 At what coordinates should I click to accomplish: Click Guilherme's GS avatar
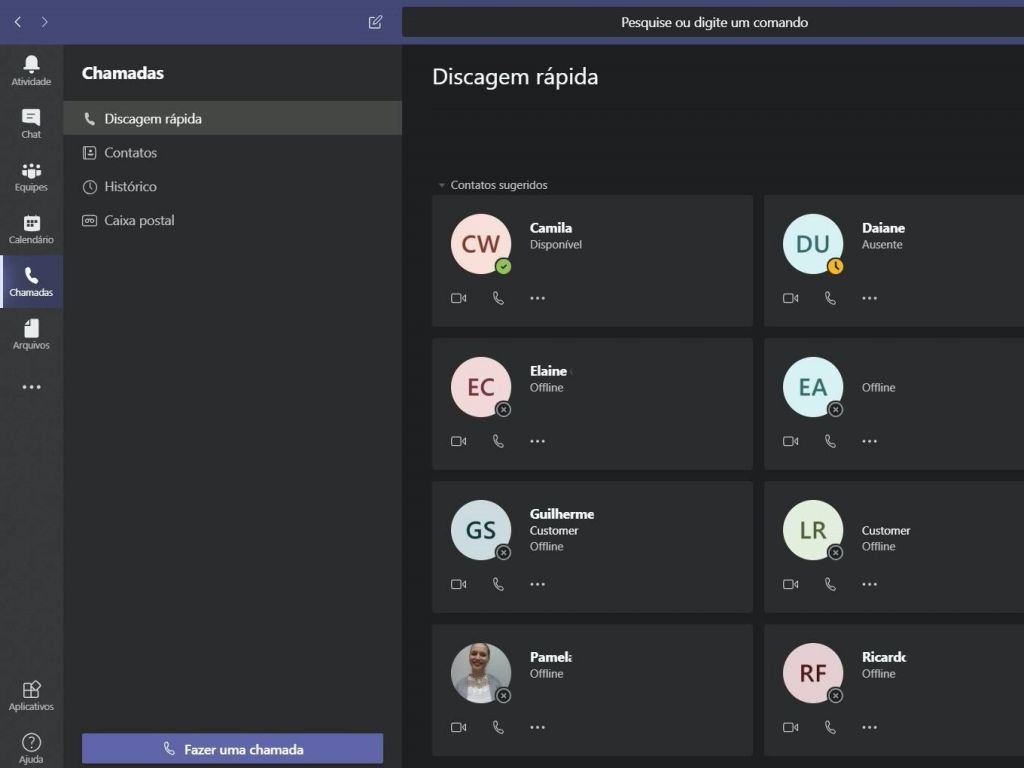click(481, 530)
